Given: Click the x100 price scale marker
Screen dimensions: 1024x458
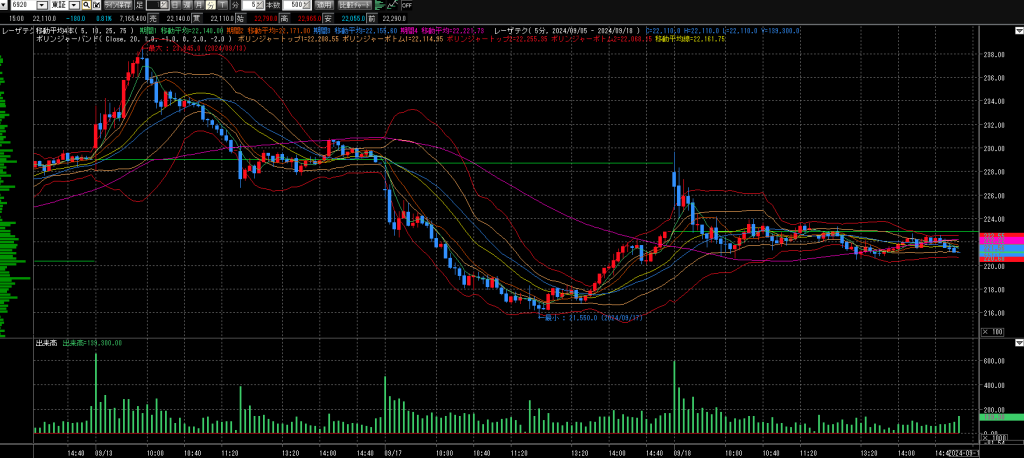Looking at the screenshot, I should click(992, 330).
